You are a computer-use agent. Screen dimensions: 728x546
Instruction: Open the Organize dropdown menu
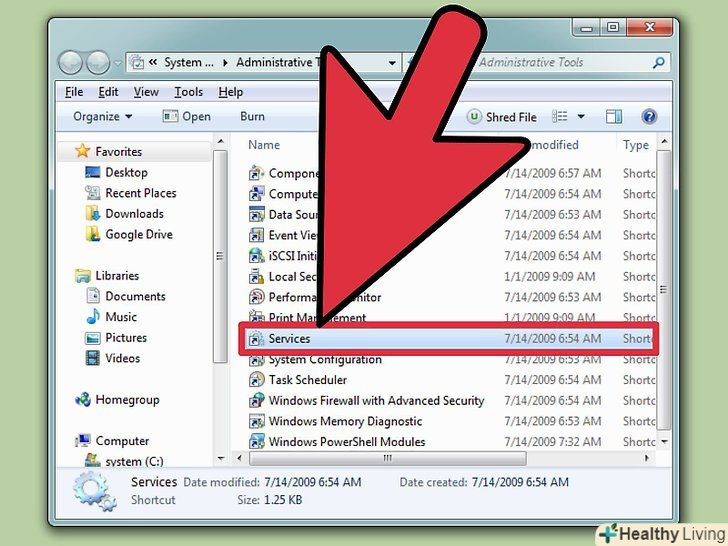(x=103, y=117)
